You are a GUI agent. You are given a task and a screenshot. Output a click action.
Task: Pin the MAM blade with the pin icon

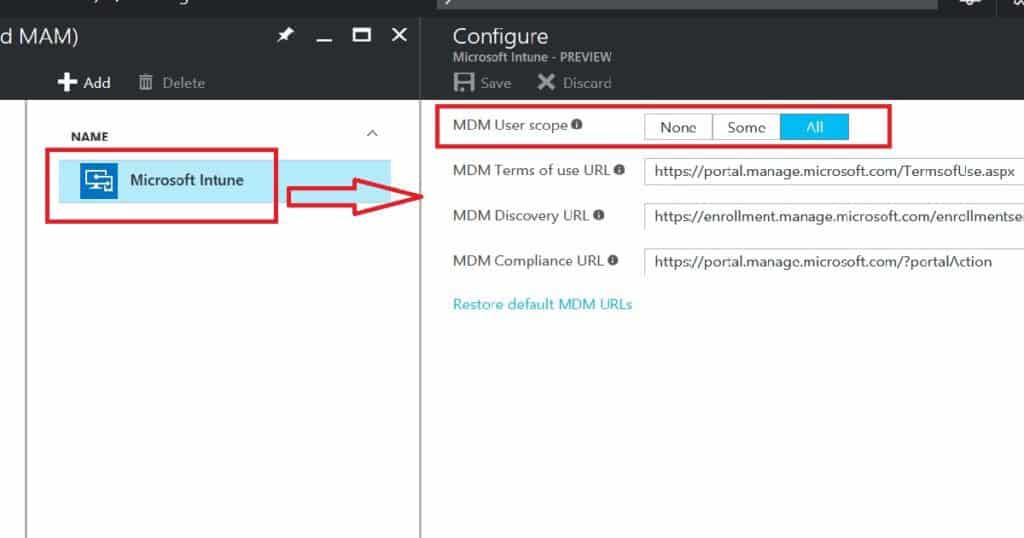pos(285,35)
